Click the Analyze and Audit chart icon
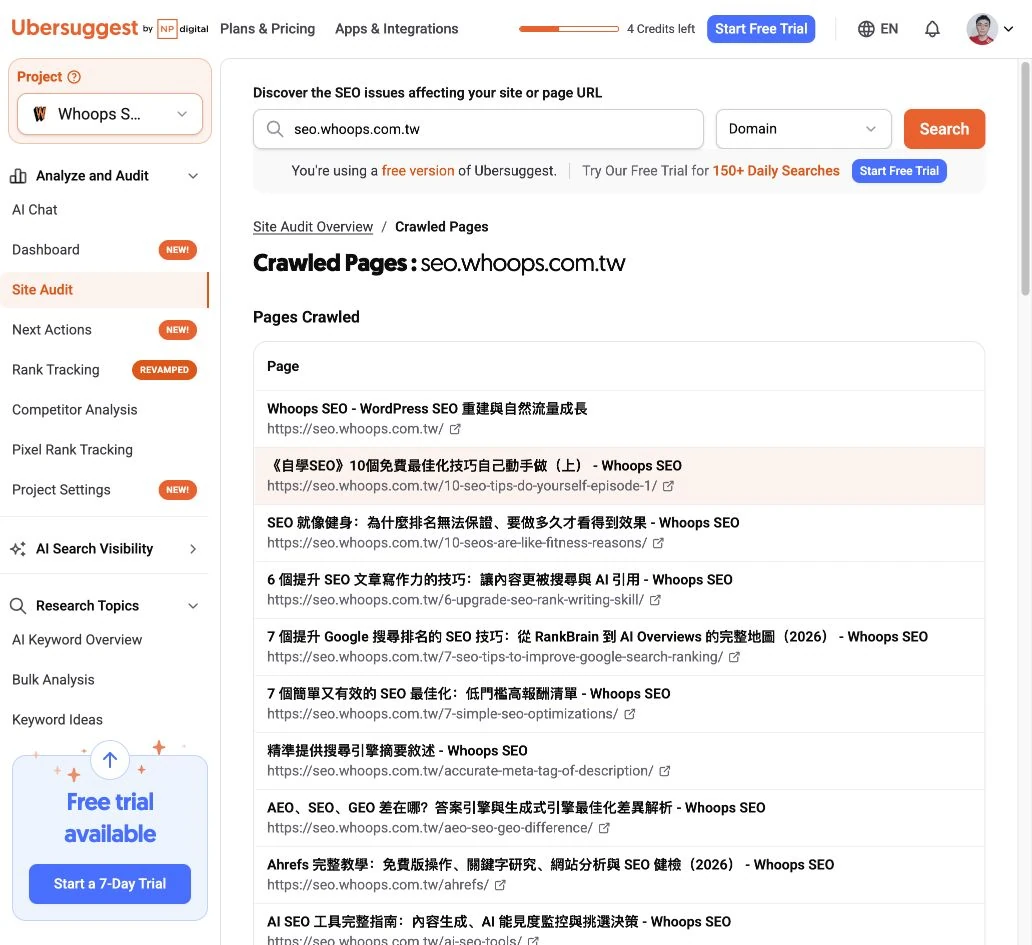This screenshot has height=945, width=1032. tap(18, 176)
